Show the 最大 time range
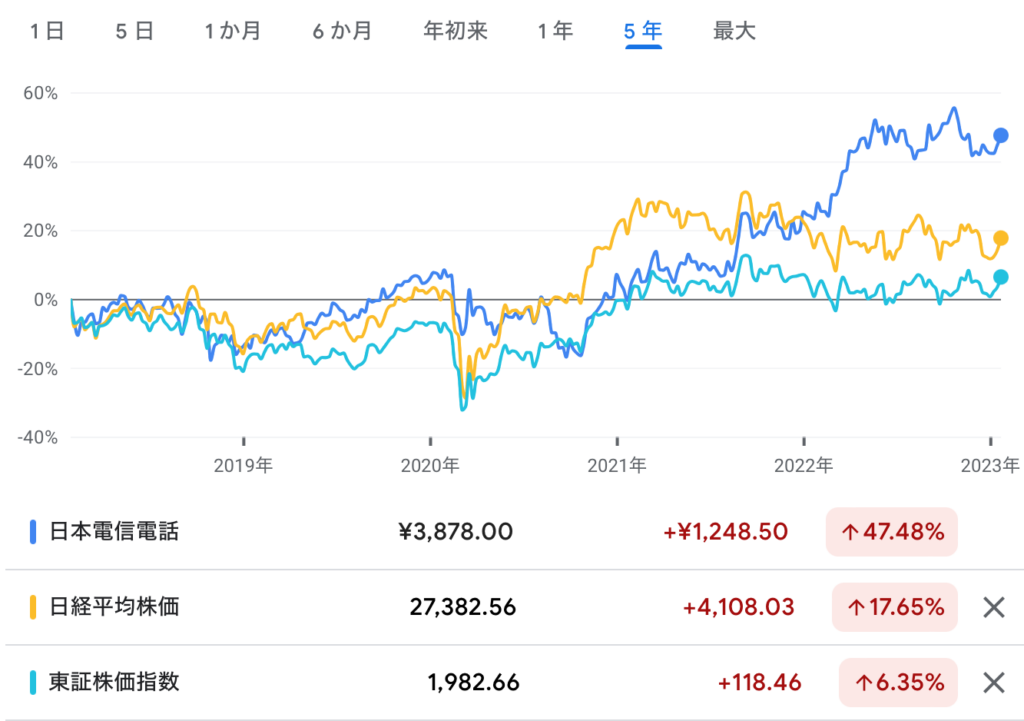Image resolution: width=1024 pixels, height=721 pixels. [x=734, y=31]
